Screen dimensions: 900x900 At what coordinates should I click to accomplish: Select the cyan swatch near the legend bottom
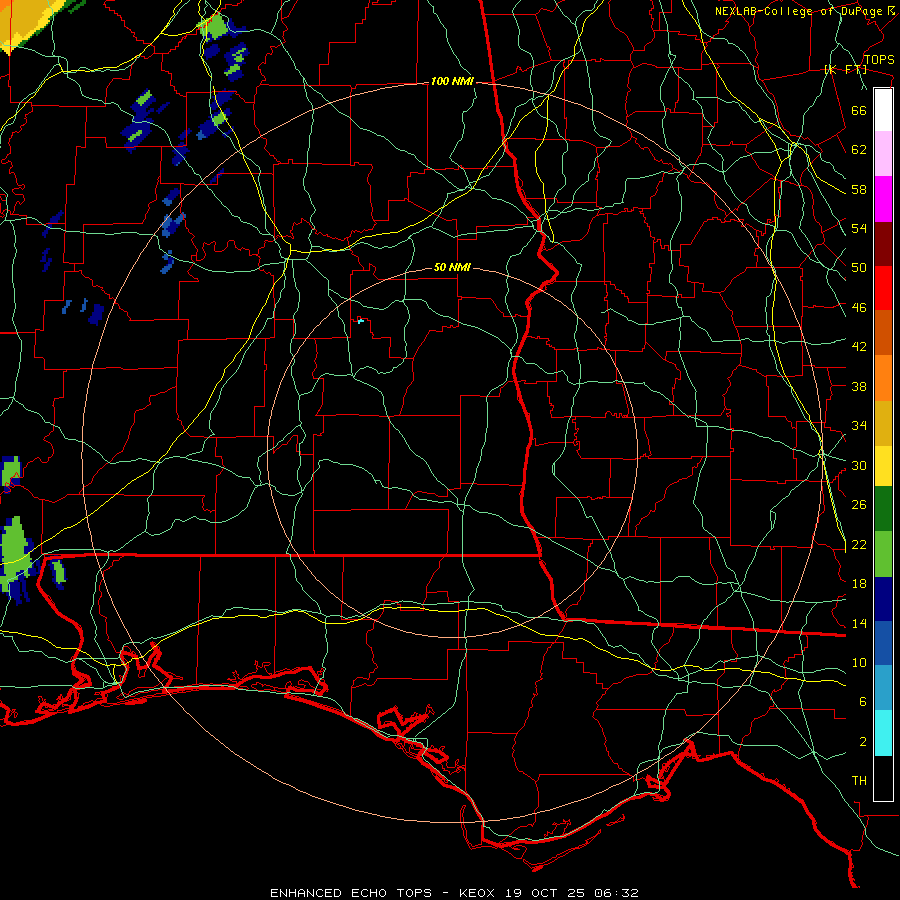(x=883, y=733)
